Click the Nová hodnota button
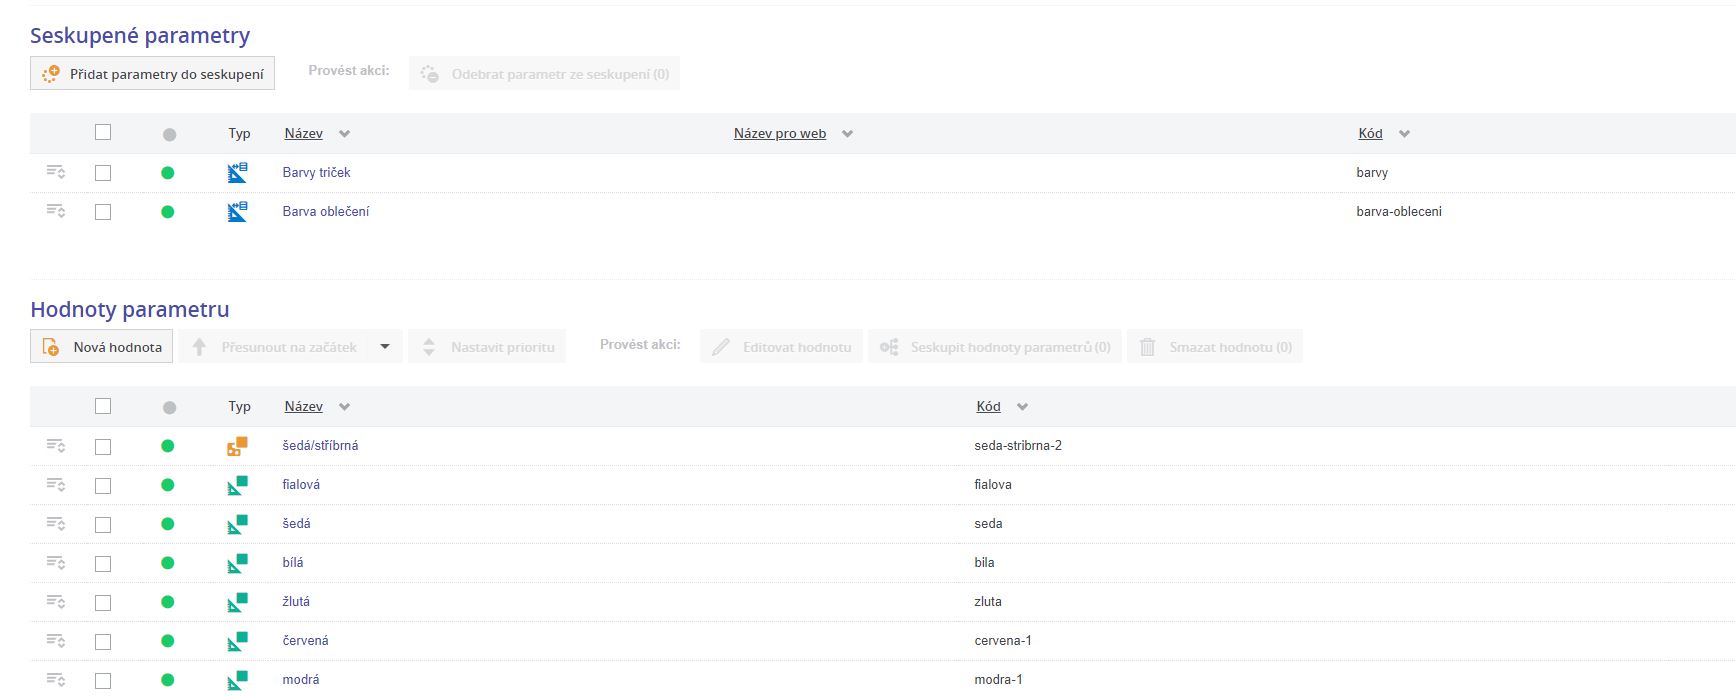1736x696 pixels. click(x=102, y=347)
